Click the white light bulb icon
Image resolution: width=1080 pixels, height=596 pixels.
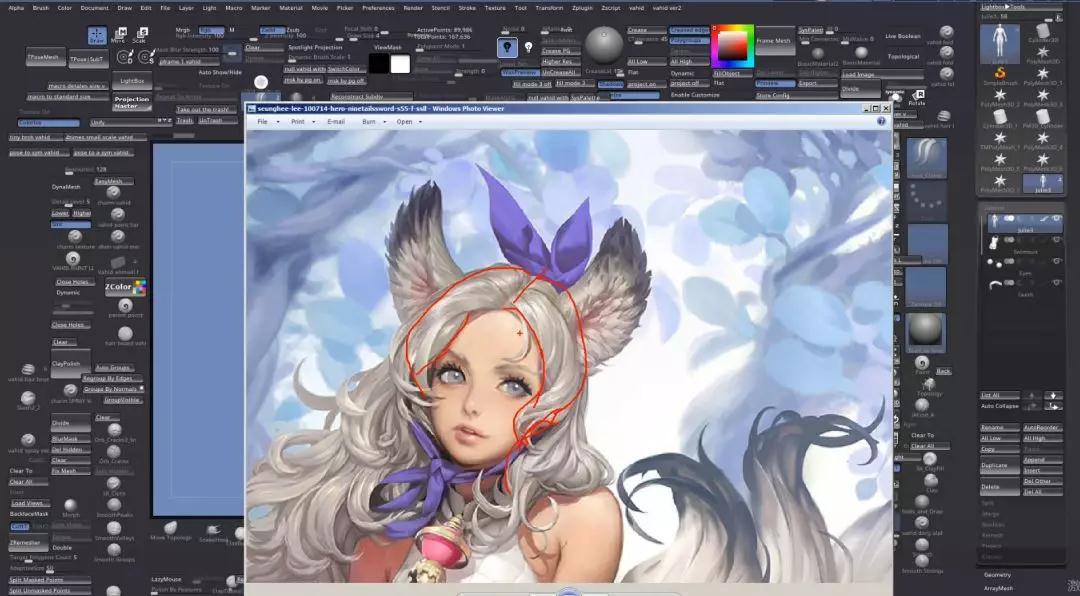point(528,48)
